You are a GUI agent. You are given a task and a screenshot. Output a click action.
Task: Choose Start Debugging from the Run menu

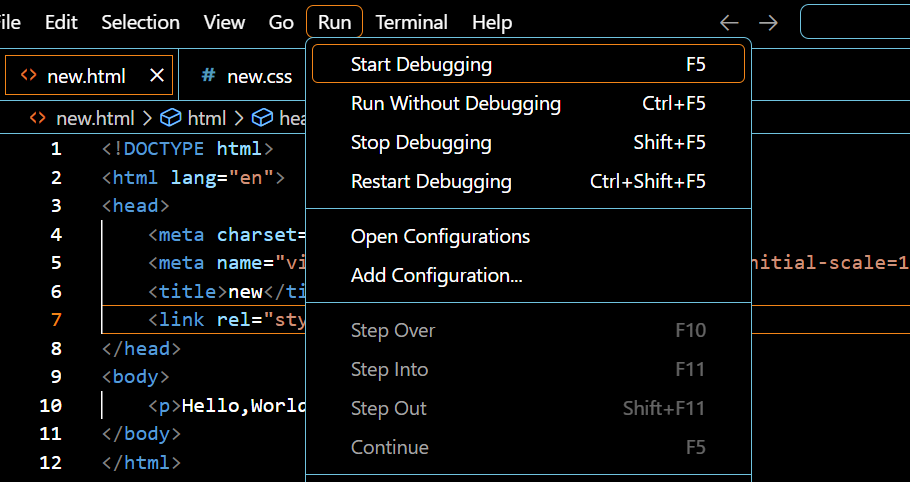(x=528, y=64)
